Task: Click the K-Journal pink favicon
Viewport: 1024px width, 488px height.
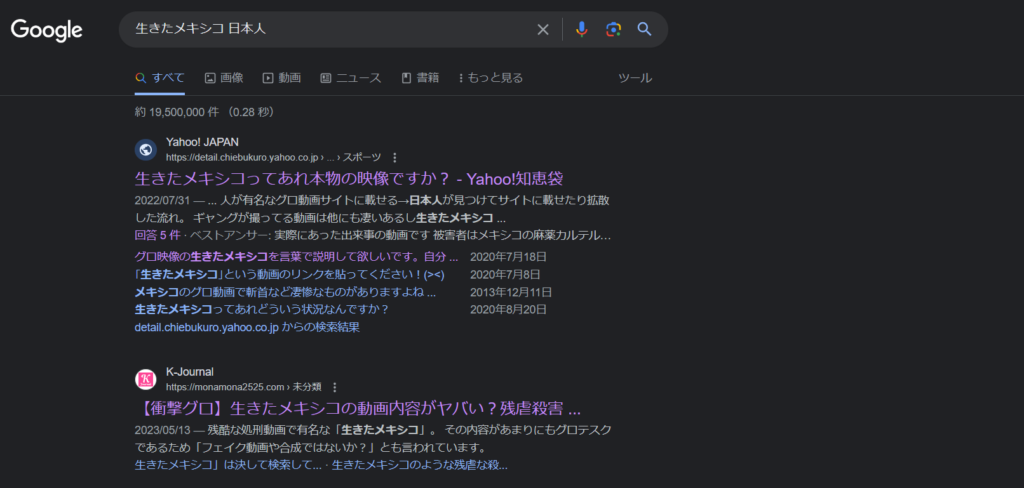Action: [146, 380]
